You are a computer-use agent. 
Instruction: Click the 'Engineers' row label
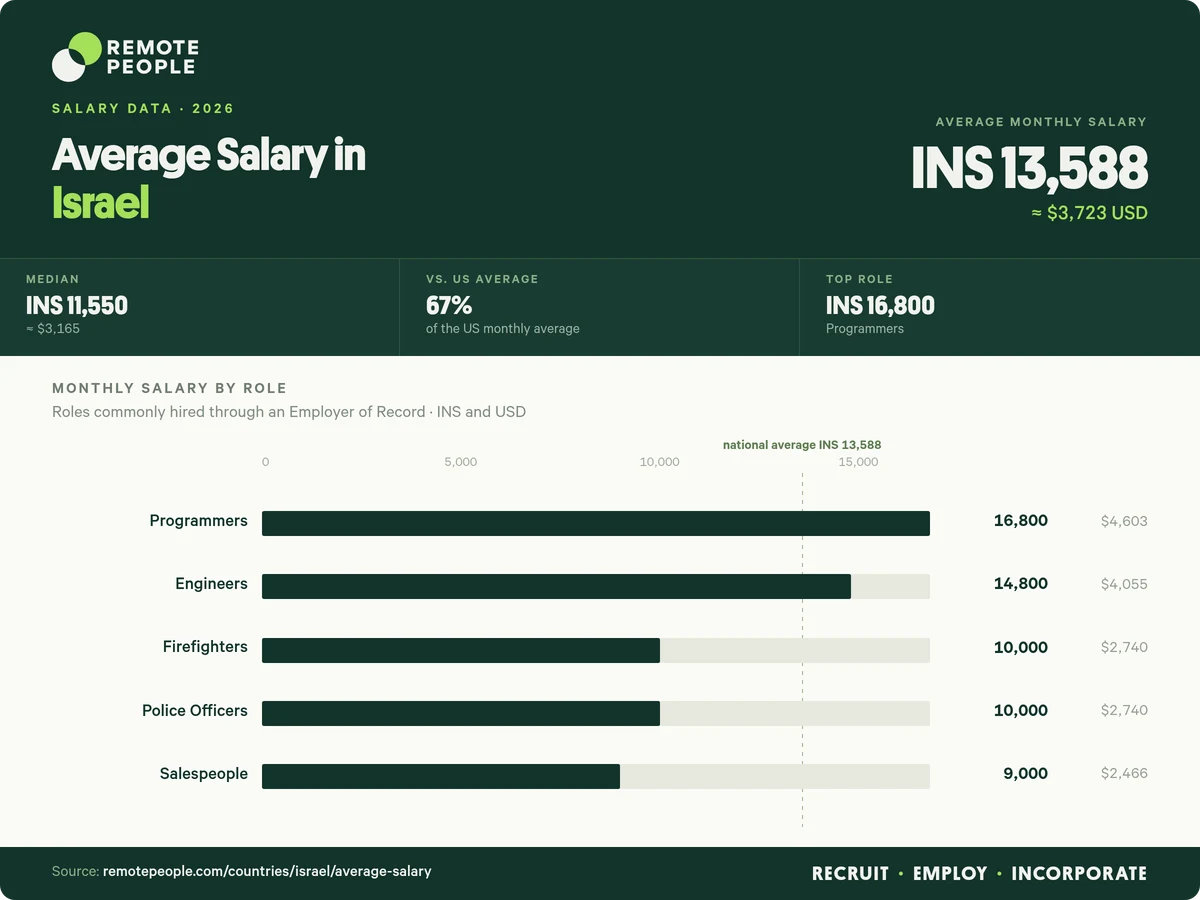[x=211, y=584]
